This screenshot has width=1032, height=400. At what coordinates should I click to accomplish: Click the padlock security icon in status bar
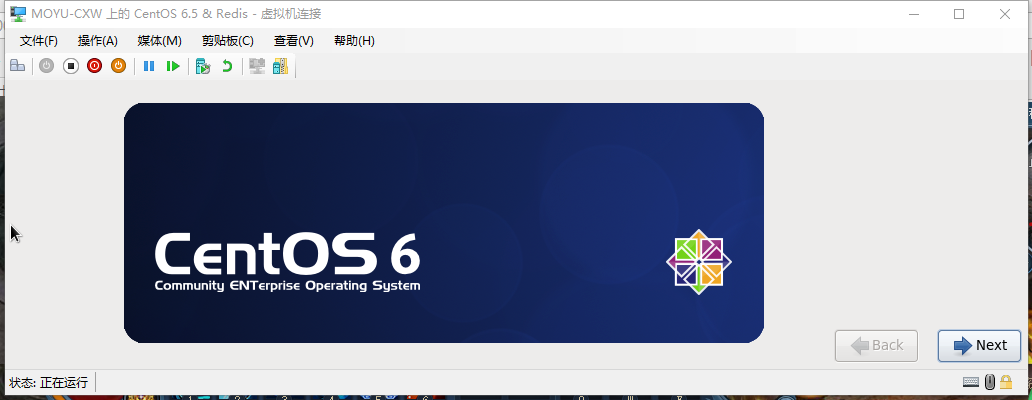tap(1006, 382)
